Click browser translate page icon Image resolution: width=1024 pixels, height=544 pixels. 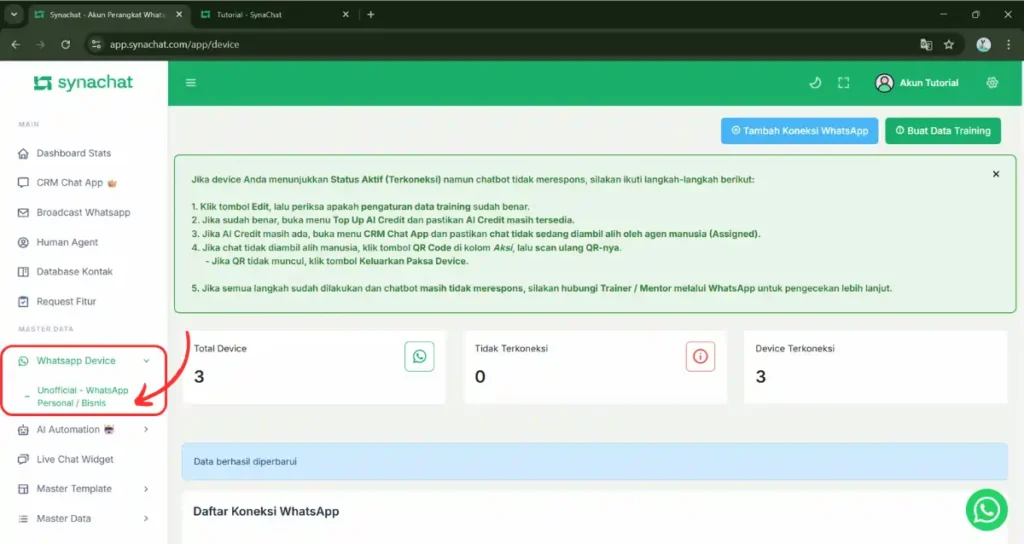tap(926, 44)
